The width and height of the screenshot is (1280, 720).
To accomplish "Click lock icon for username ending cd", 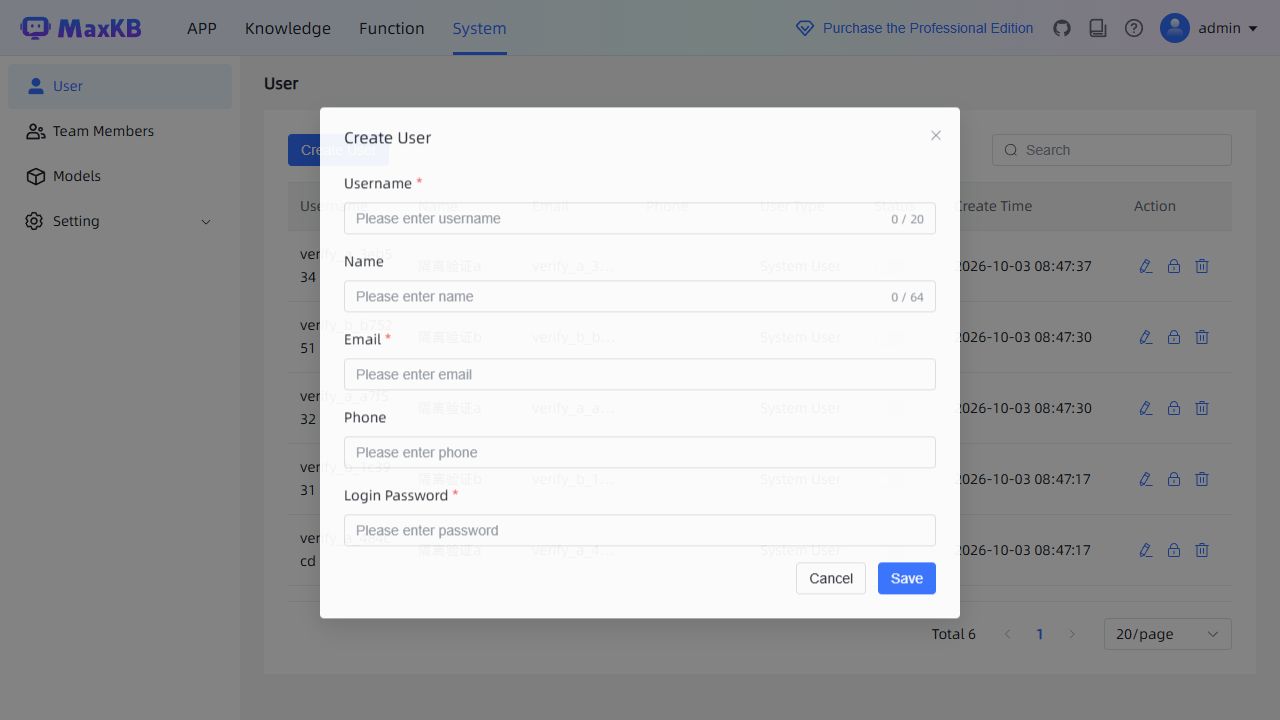I will (x=1174, y=550).
